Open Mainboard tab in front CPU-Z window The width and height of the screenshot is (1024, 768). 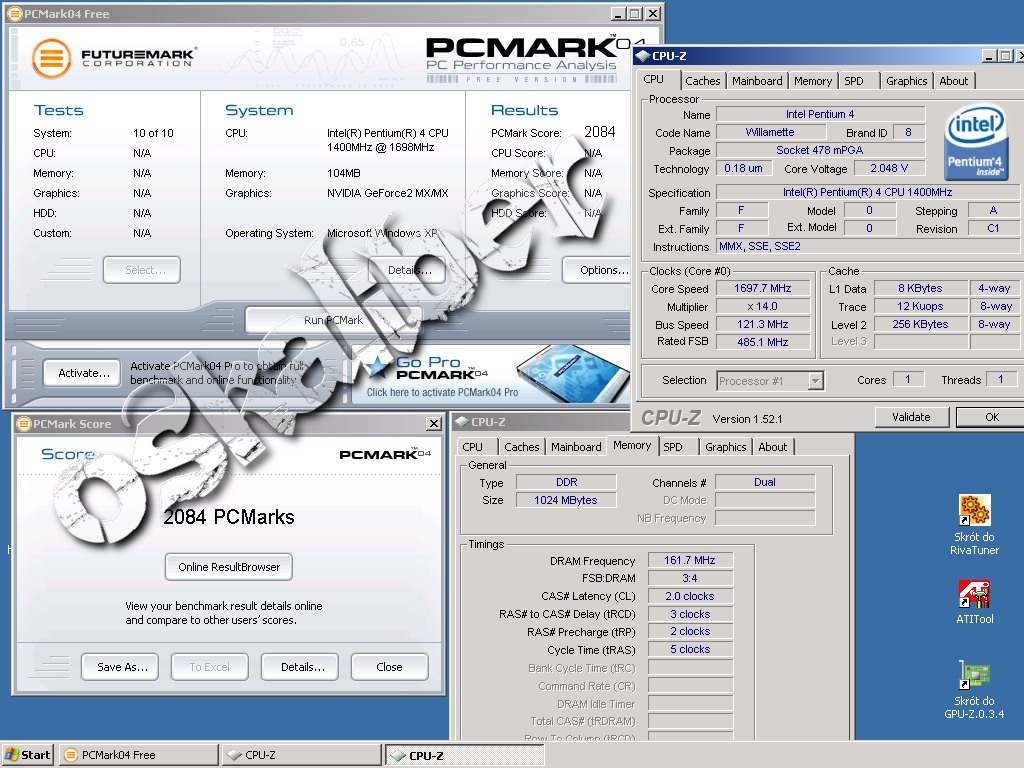tap(757, 81)
